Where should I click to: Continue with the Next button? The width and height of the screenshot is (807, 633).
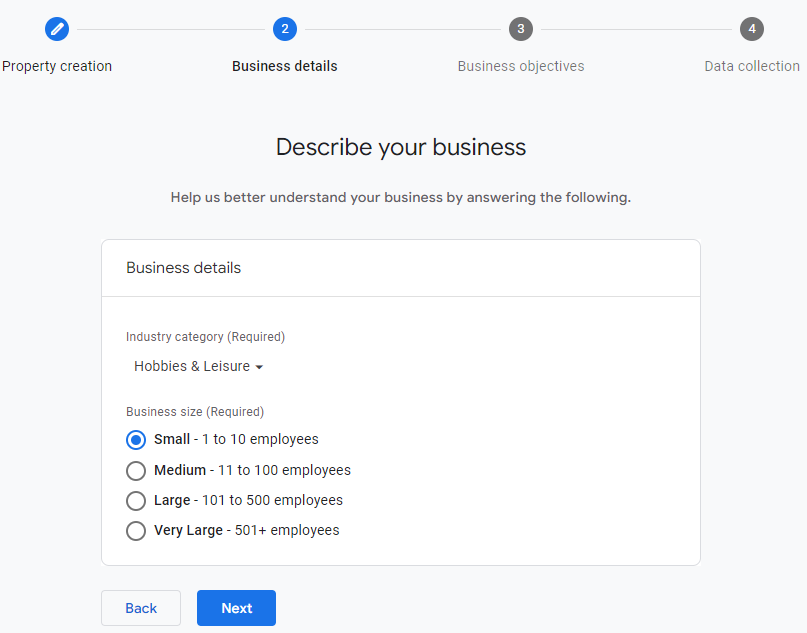236,608
